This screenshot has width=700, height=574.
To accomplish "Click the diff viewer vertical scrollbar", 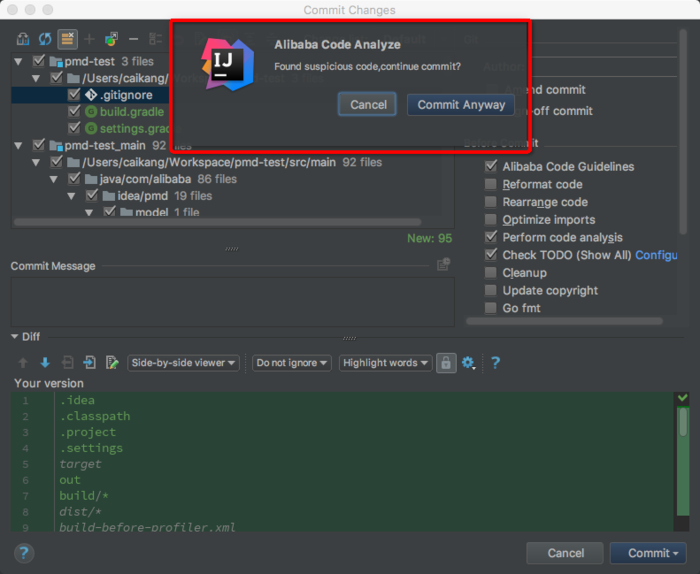I will pyautogui.click(x=683, y=422).
